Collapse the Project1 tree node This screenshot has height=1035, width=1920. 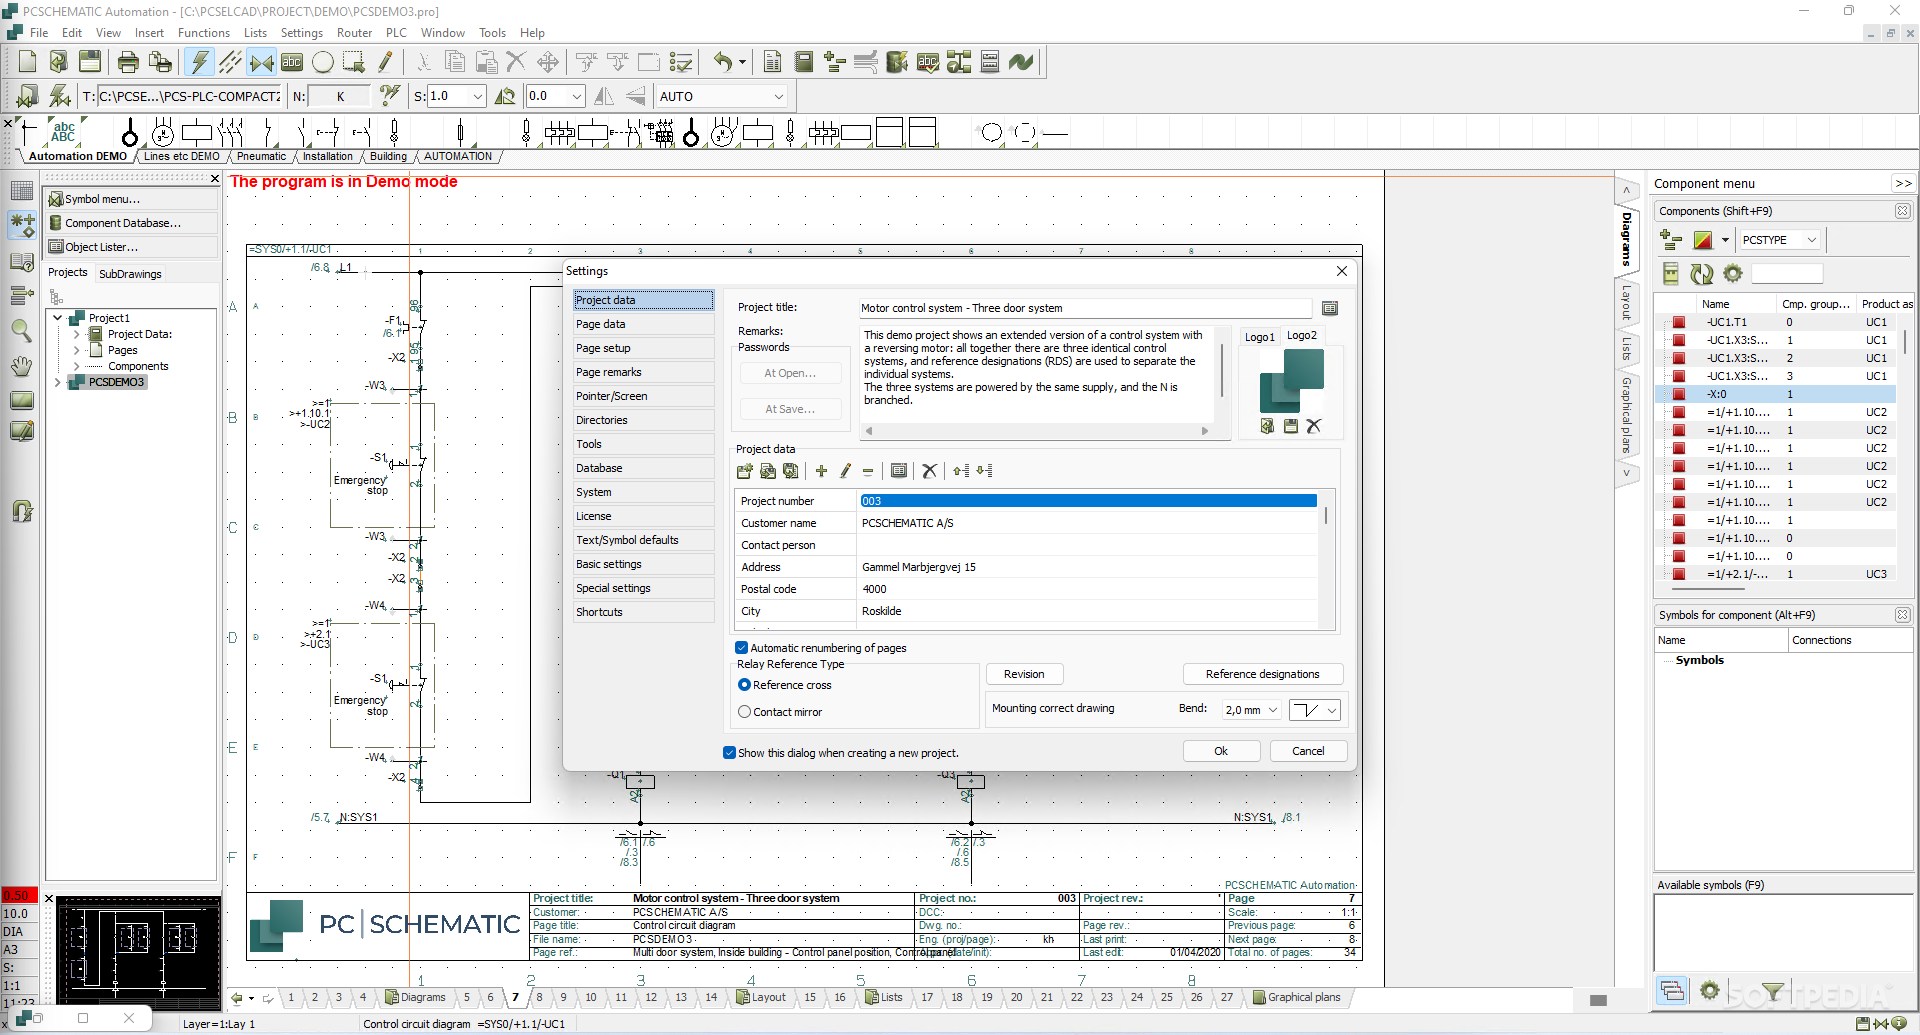click(x=58, y=318)
